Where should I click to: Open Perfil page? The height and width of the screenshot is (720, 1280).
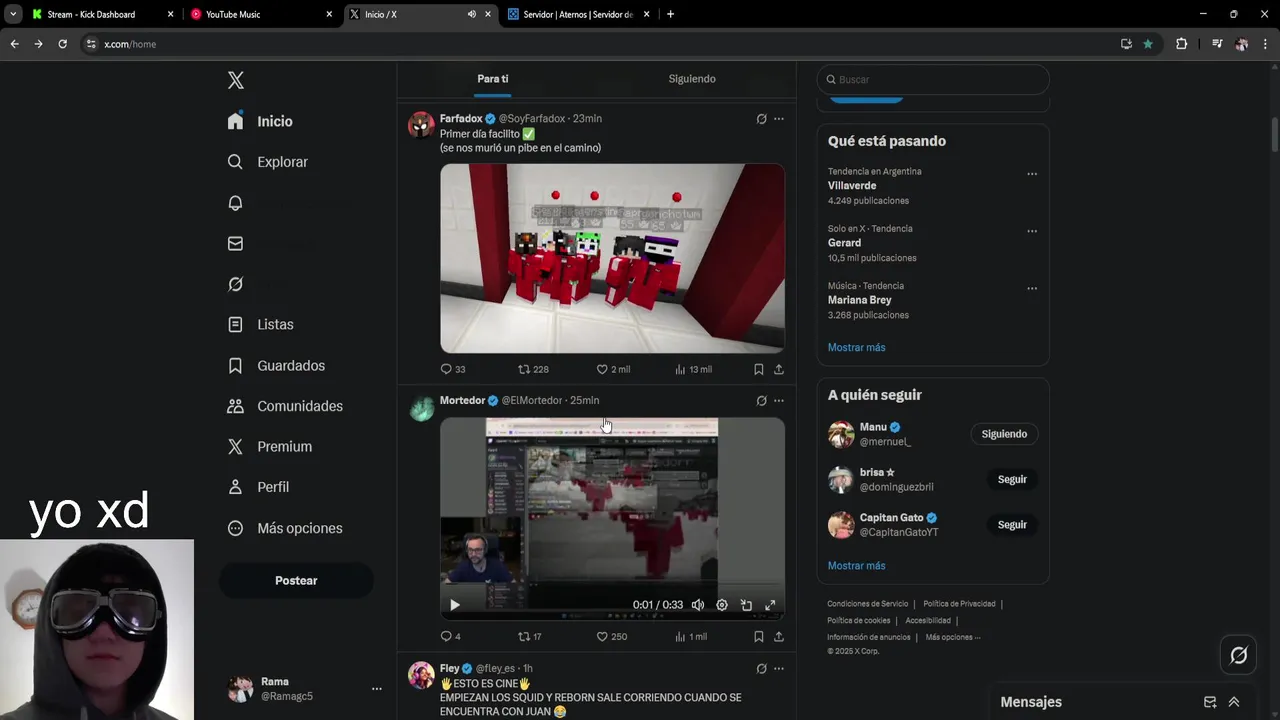pyautogui.click(x=258, y=487)
